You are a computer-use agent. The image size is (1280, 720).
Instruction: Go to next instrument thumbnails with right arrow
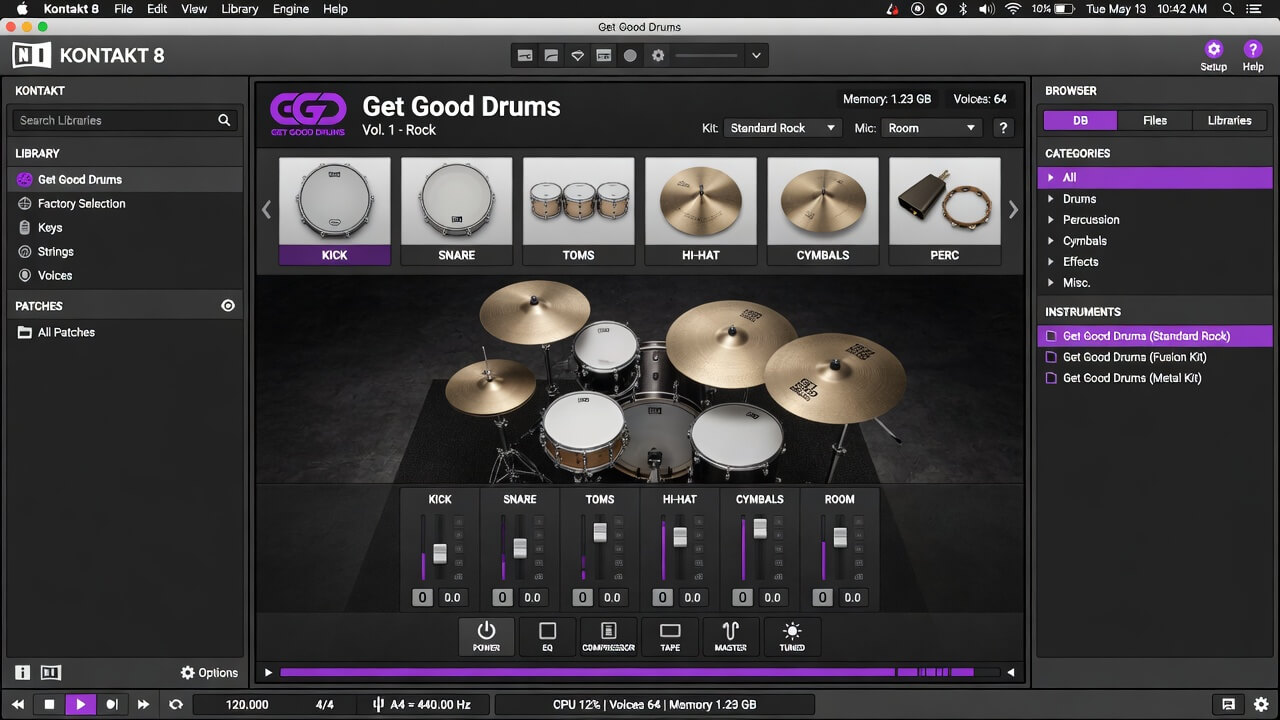[x=1013, y=210]
